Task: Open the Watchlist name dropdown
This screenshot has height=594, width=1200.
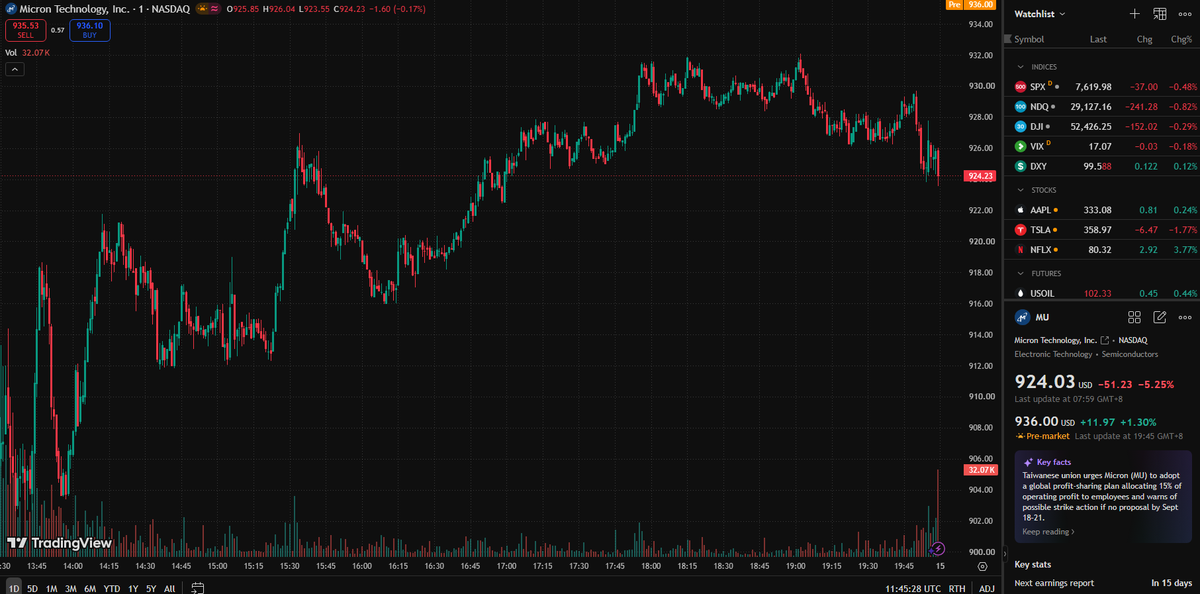Action: point(1040,14)
